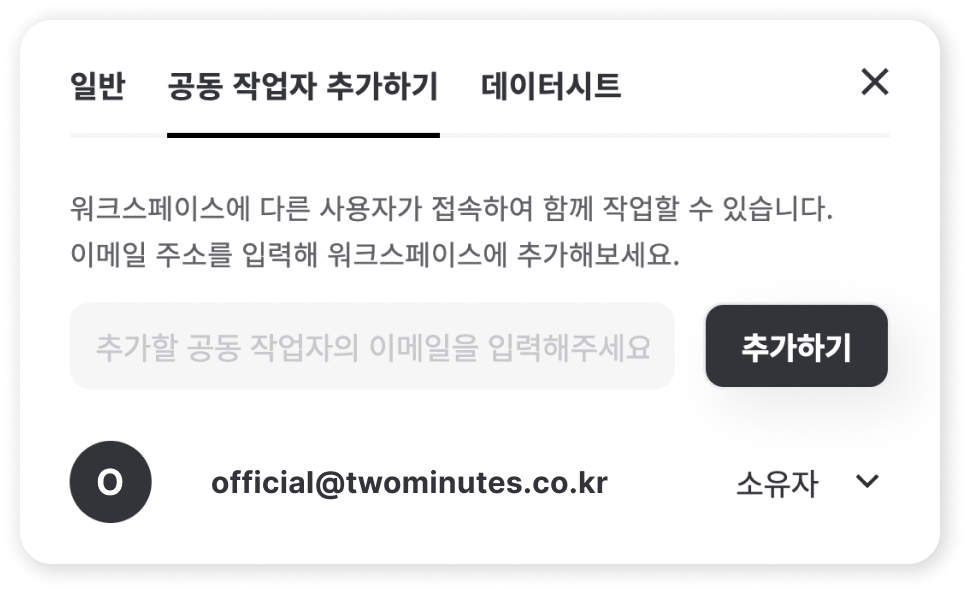Click the downward arrow icon beside 소유자
The height and width of the screenshot is (592, 968).
867,481
